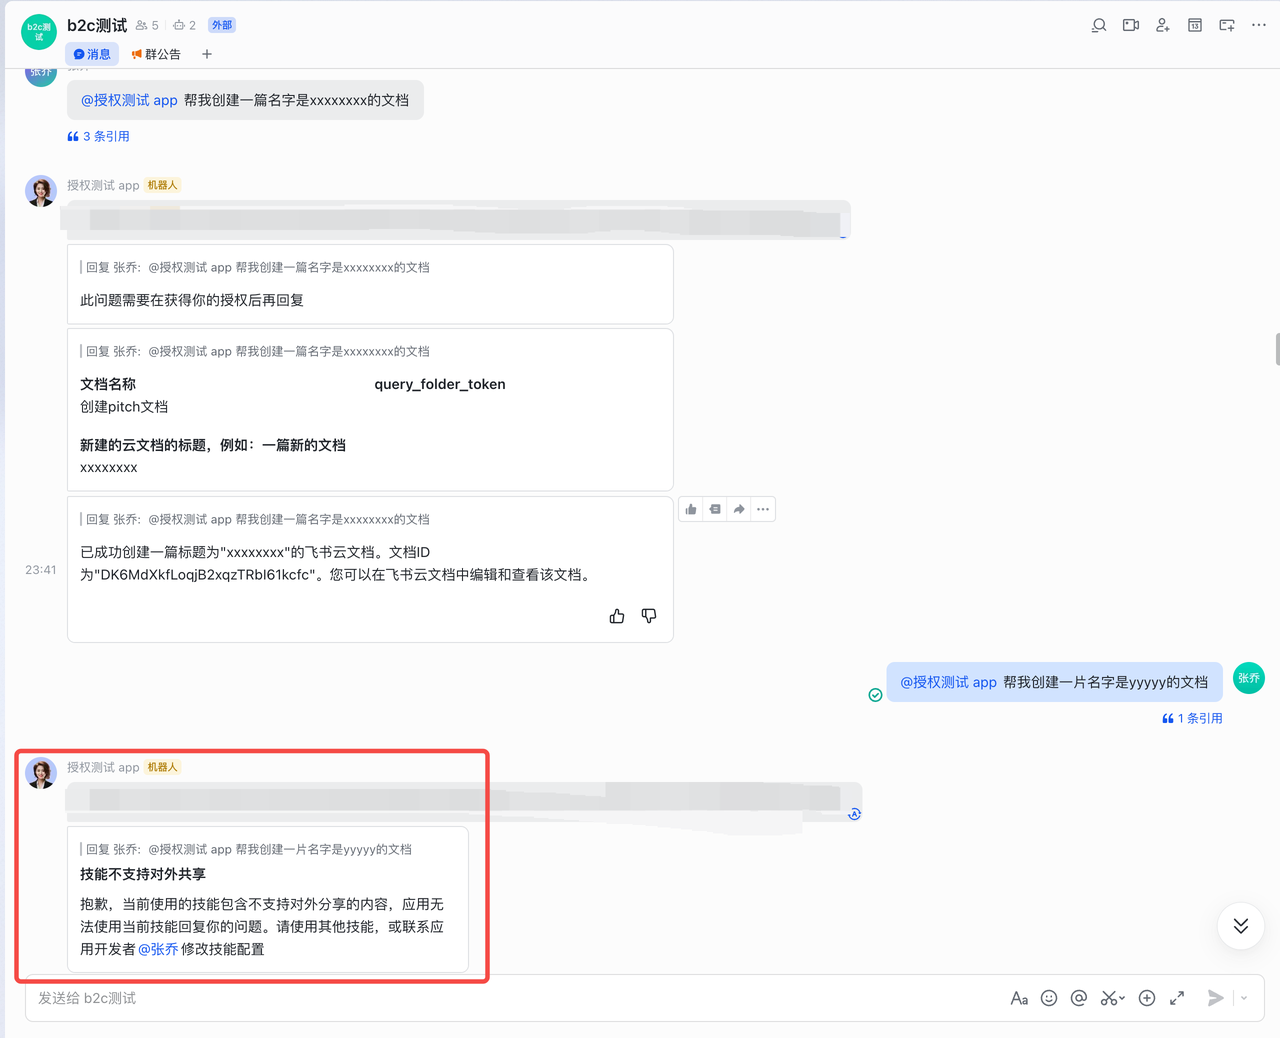This screenshot has width=1280, height=1038.
Task: Thumbs down the bot's document reply
Action: coord(649,616)
